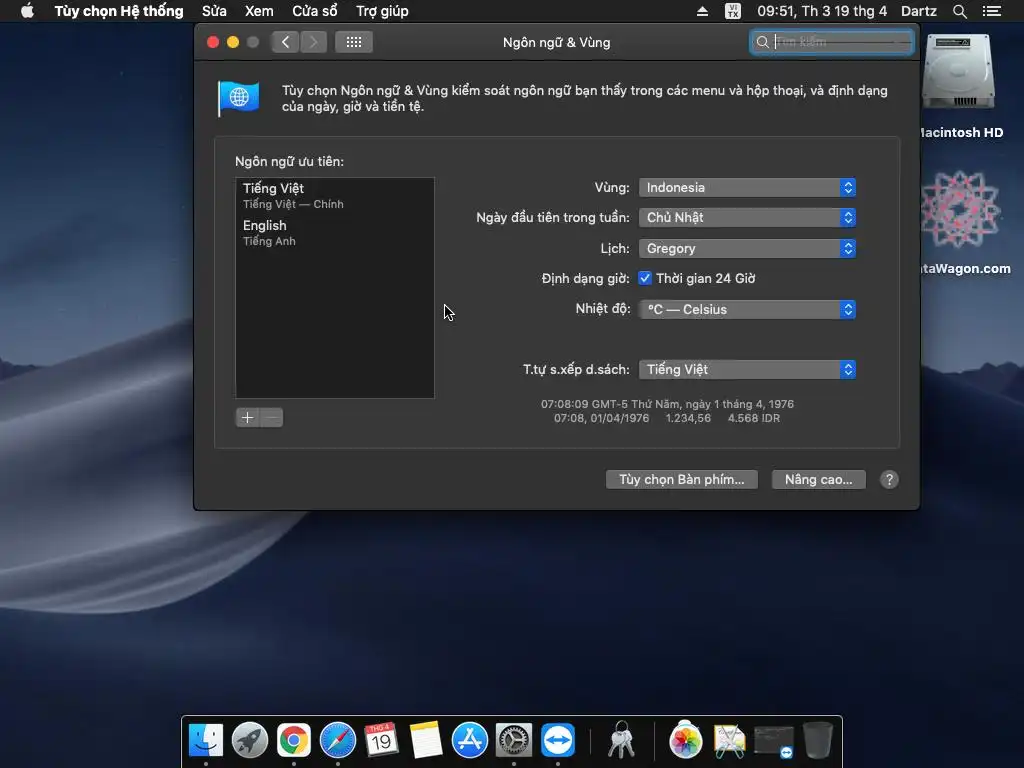This screenshot has width=1024, height=768.
Task: Open minimized TeamViewer window thumbnail in Dock
Action: 774,742
